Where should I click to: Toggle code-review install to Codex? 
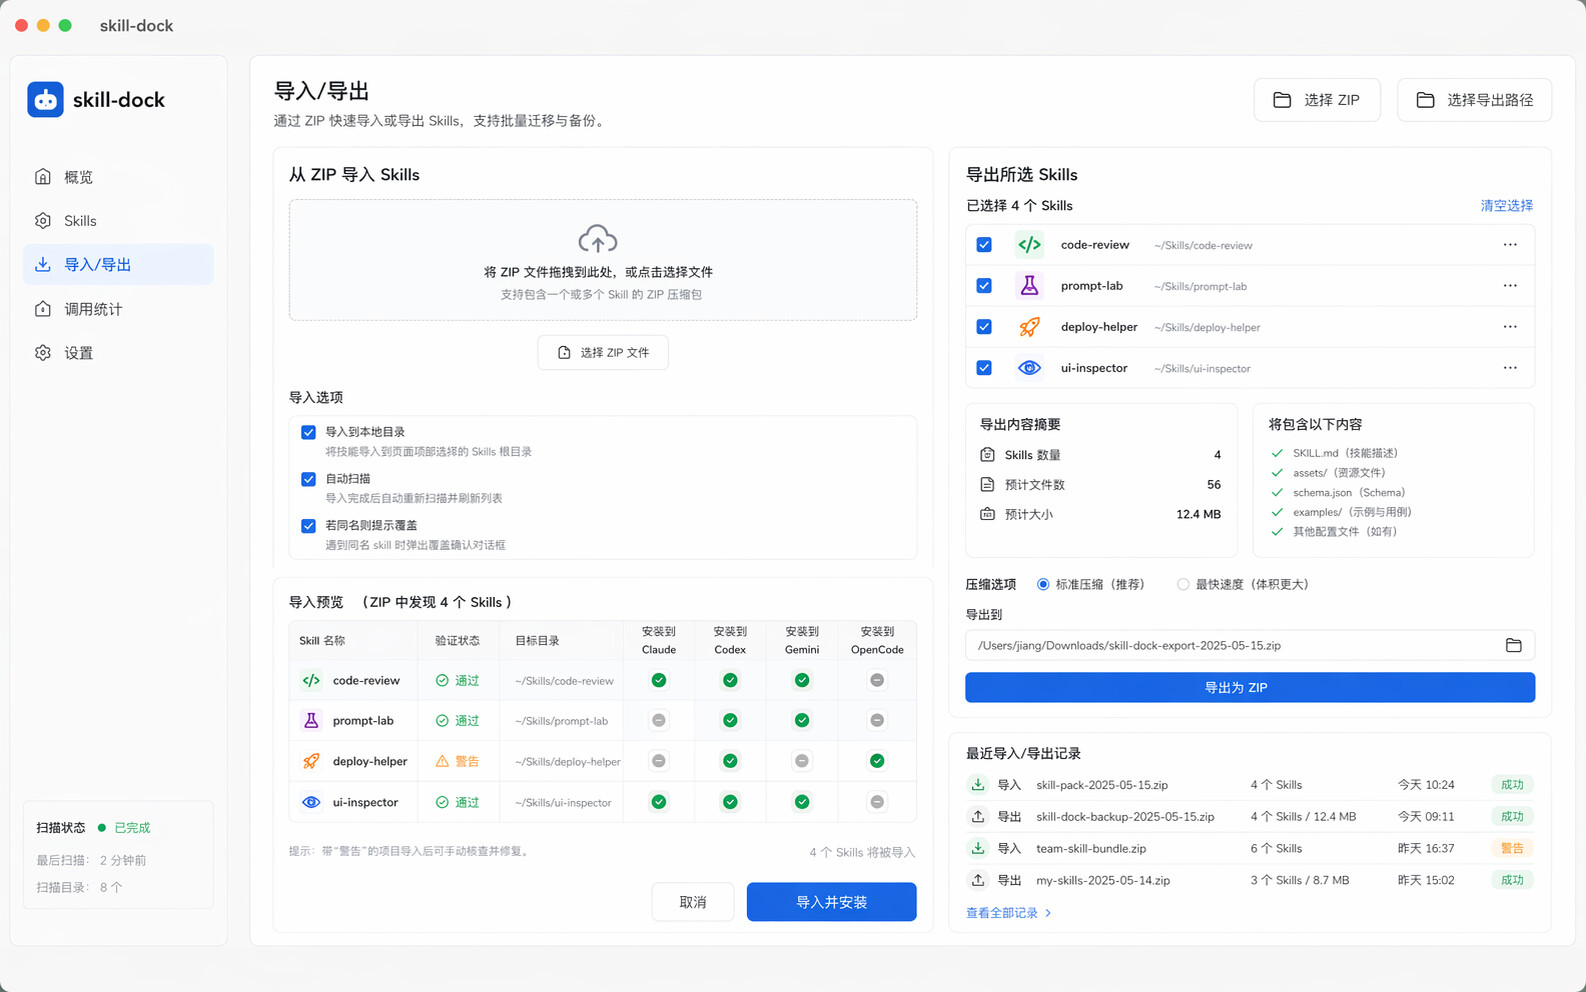pyautogui.click(x=730, y=680)
